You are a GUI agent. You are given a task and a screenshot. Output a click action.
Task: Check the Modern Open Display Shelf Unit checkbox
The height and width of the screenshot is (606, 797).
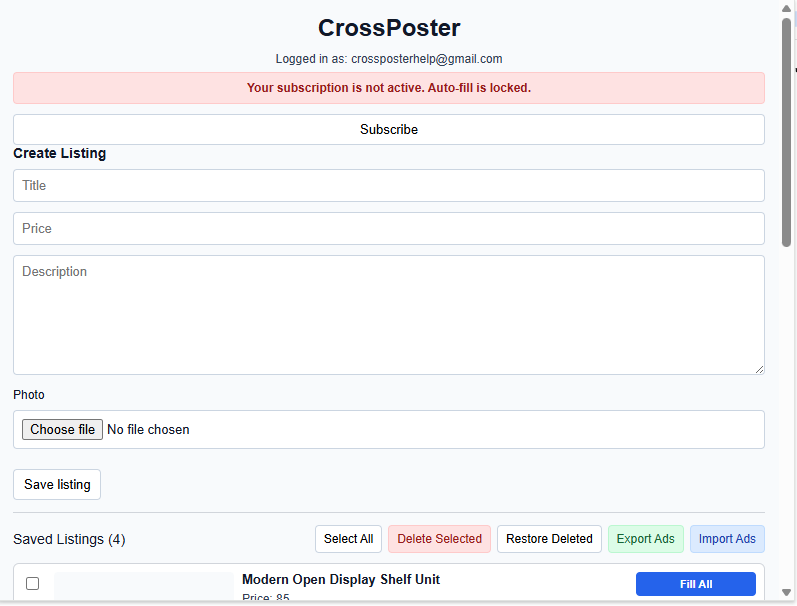(x=33, y=584)
